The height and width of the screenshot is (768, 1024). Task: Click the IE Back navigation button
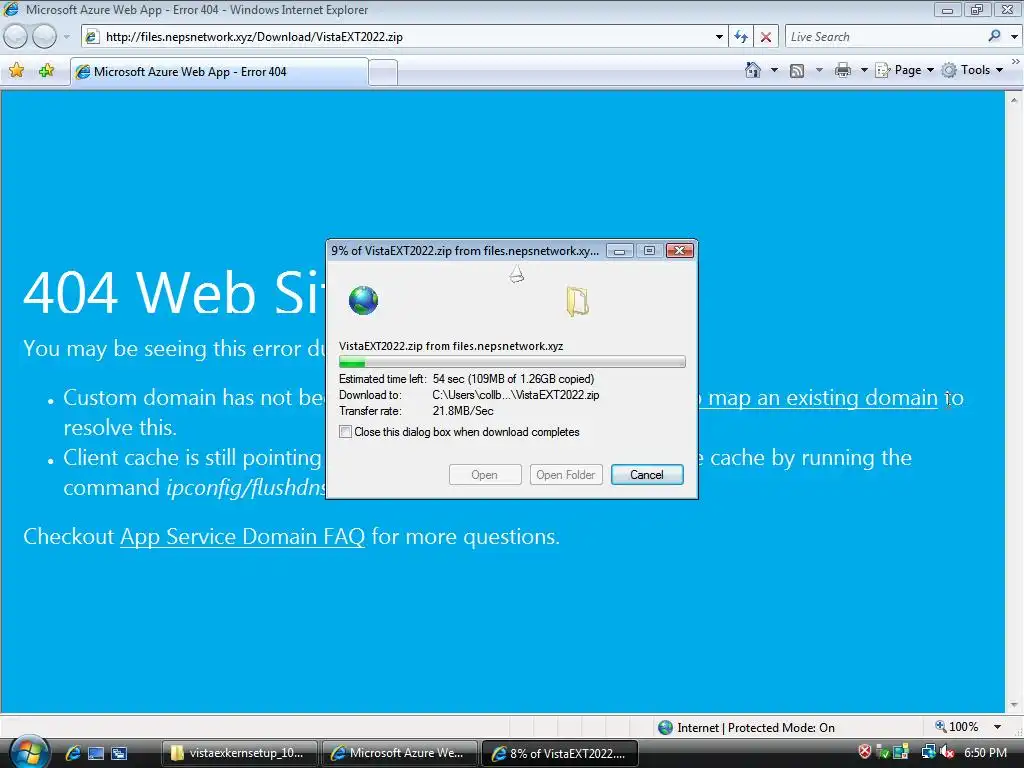(x=15, y=37)
